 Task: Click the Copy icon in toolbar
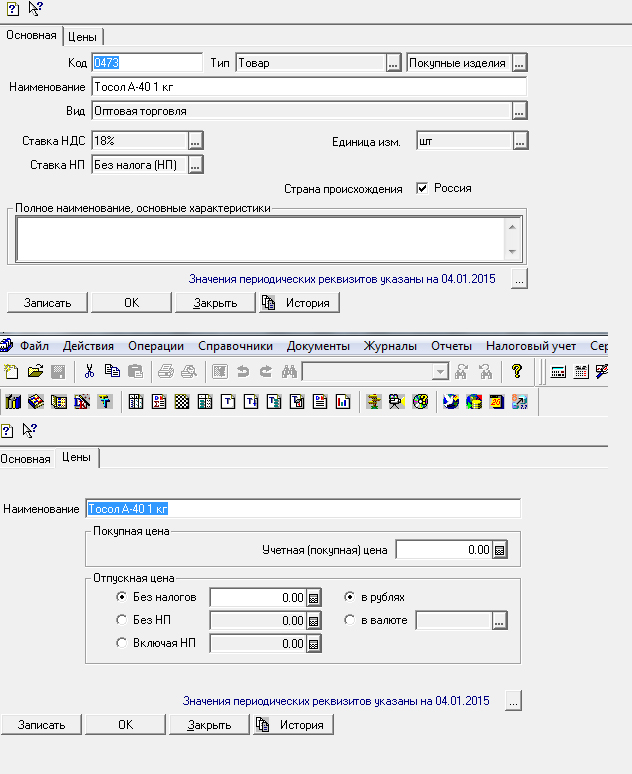(x=112, y=372)
